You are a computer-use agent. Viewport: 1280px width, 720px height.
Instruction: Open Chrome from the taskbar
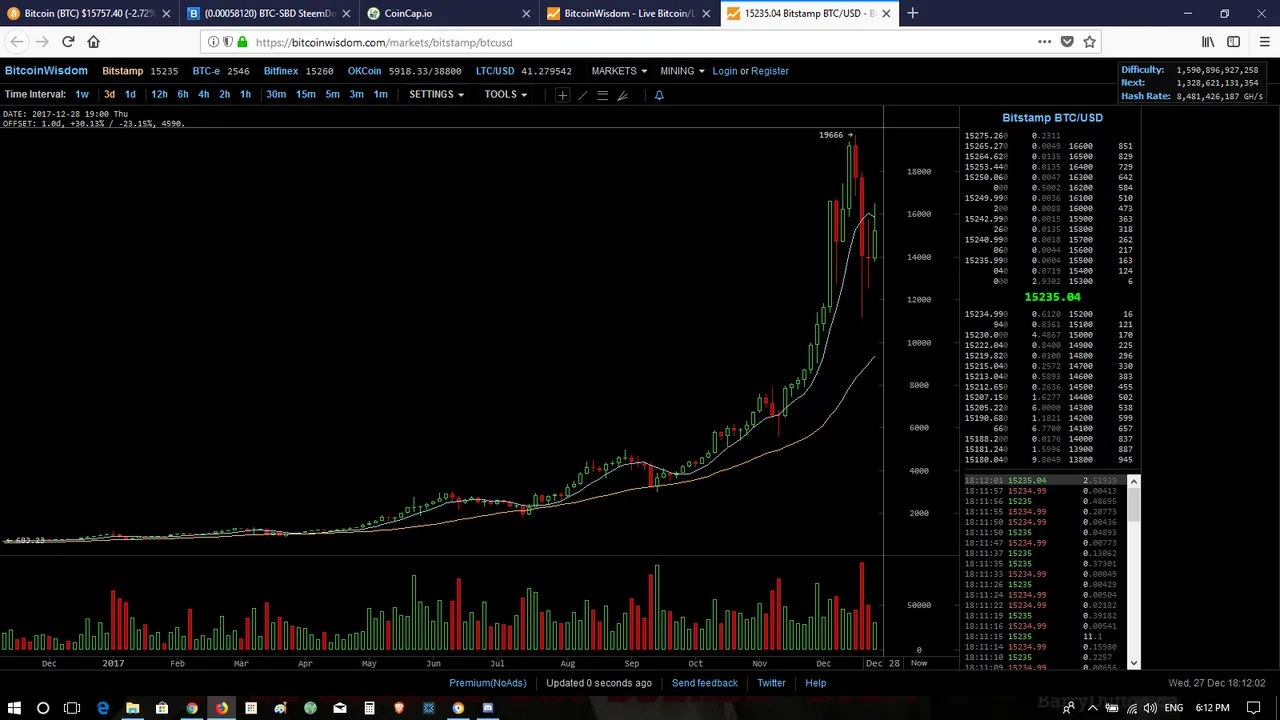click(x=191, y=708)
